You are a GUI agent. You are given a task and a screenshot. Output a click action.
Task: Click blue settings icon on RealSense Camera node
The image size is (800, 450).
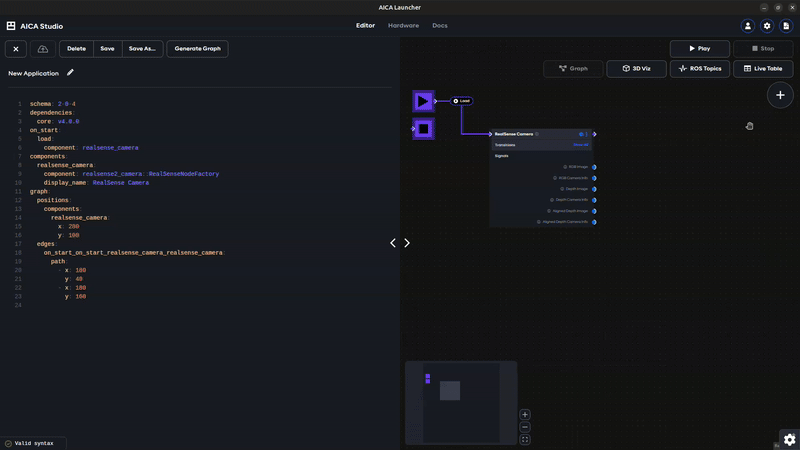[x=581, y=134]
